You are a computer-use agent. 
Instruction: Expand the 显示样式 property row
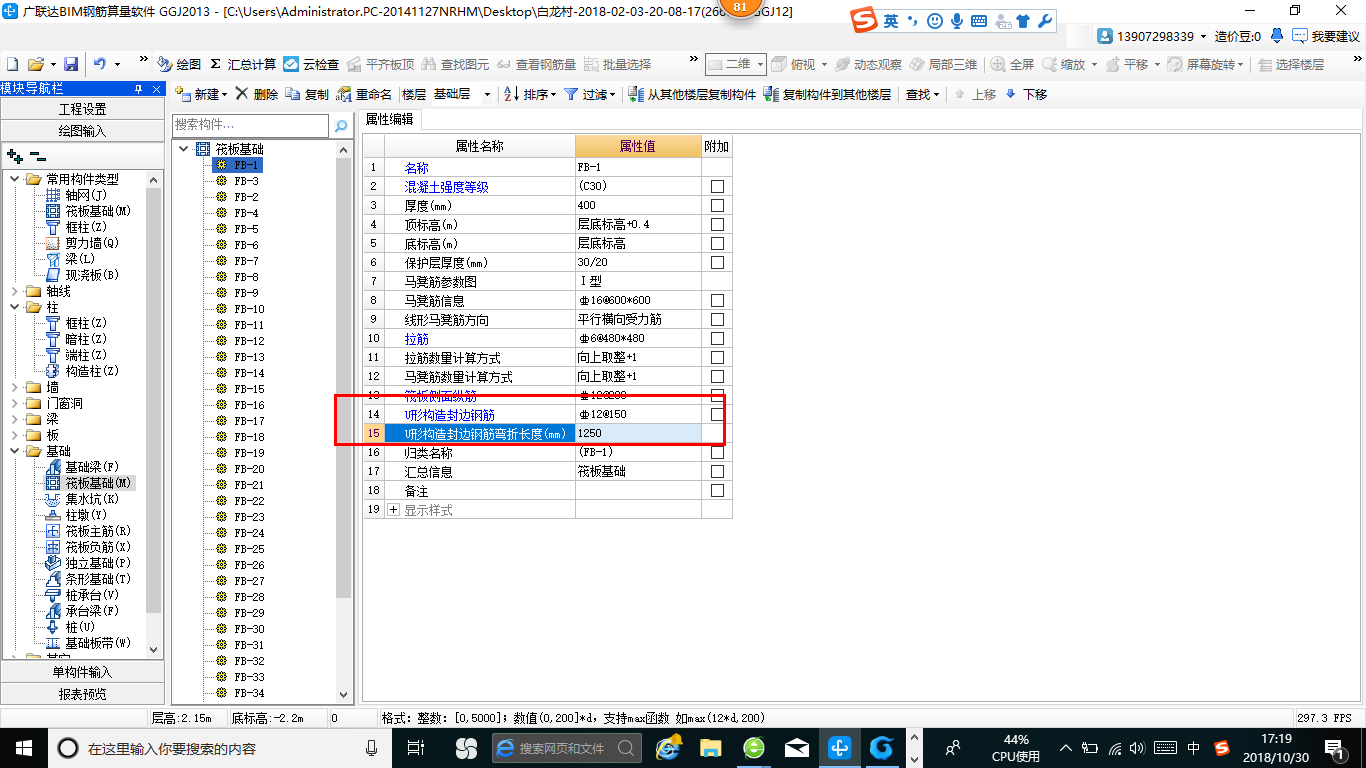point(393,510)
